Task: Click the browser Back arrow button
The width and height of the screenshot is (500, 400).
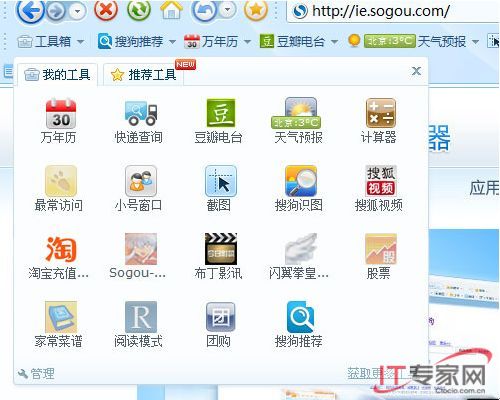Action: coord(30,11)
